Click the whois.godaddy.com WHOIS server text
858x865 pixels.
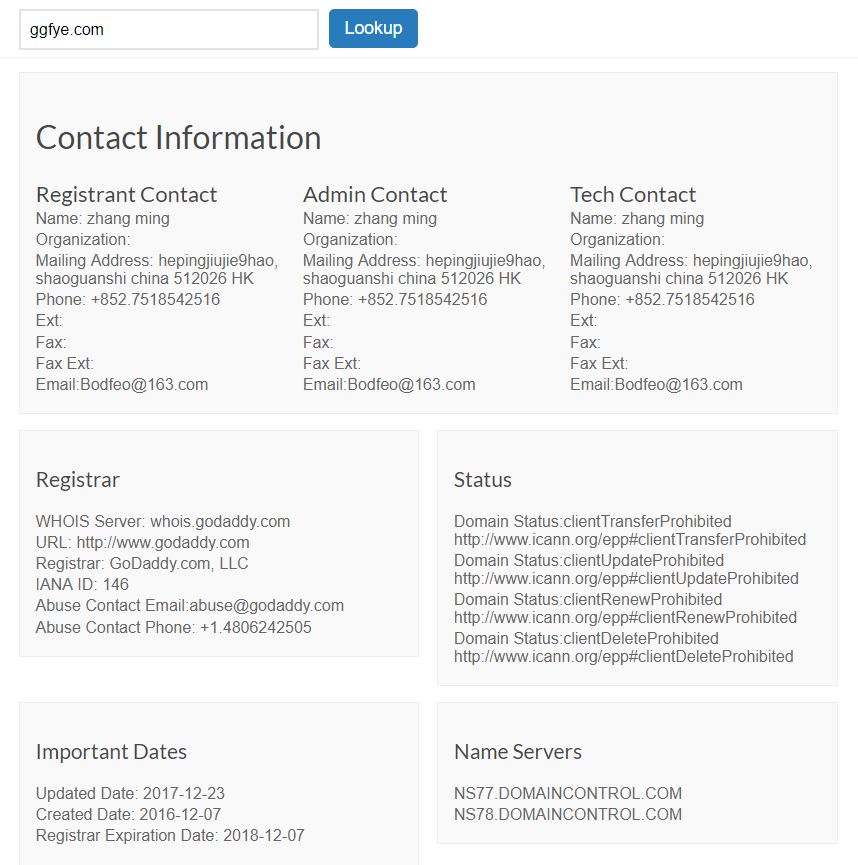tap(220, 521)
